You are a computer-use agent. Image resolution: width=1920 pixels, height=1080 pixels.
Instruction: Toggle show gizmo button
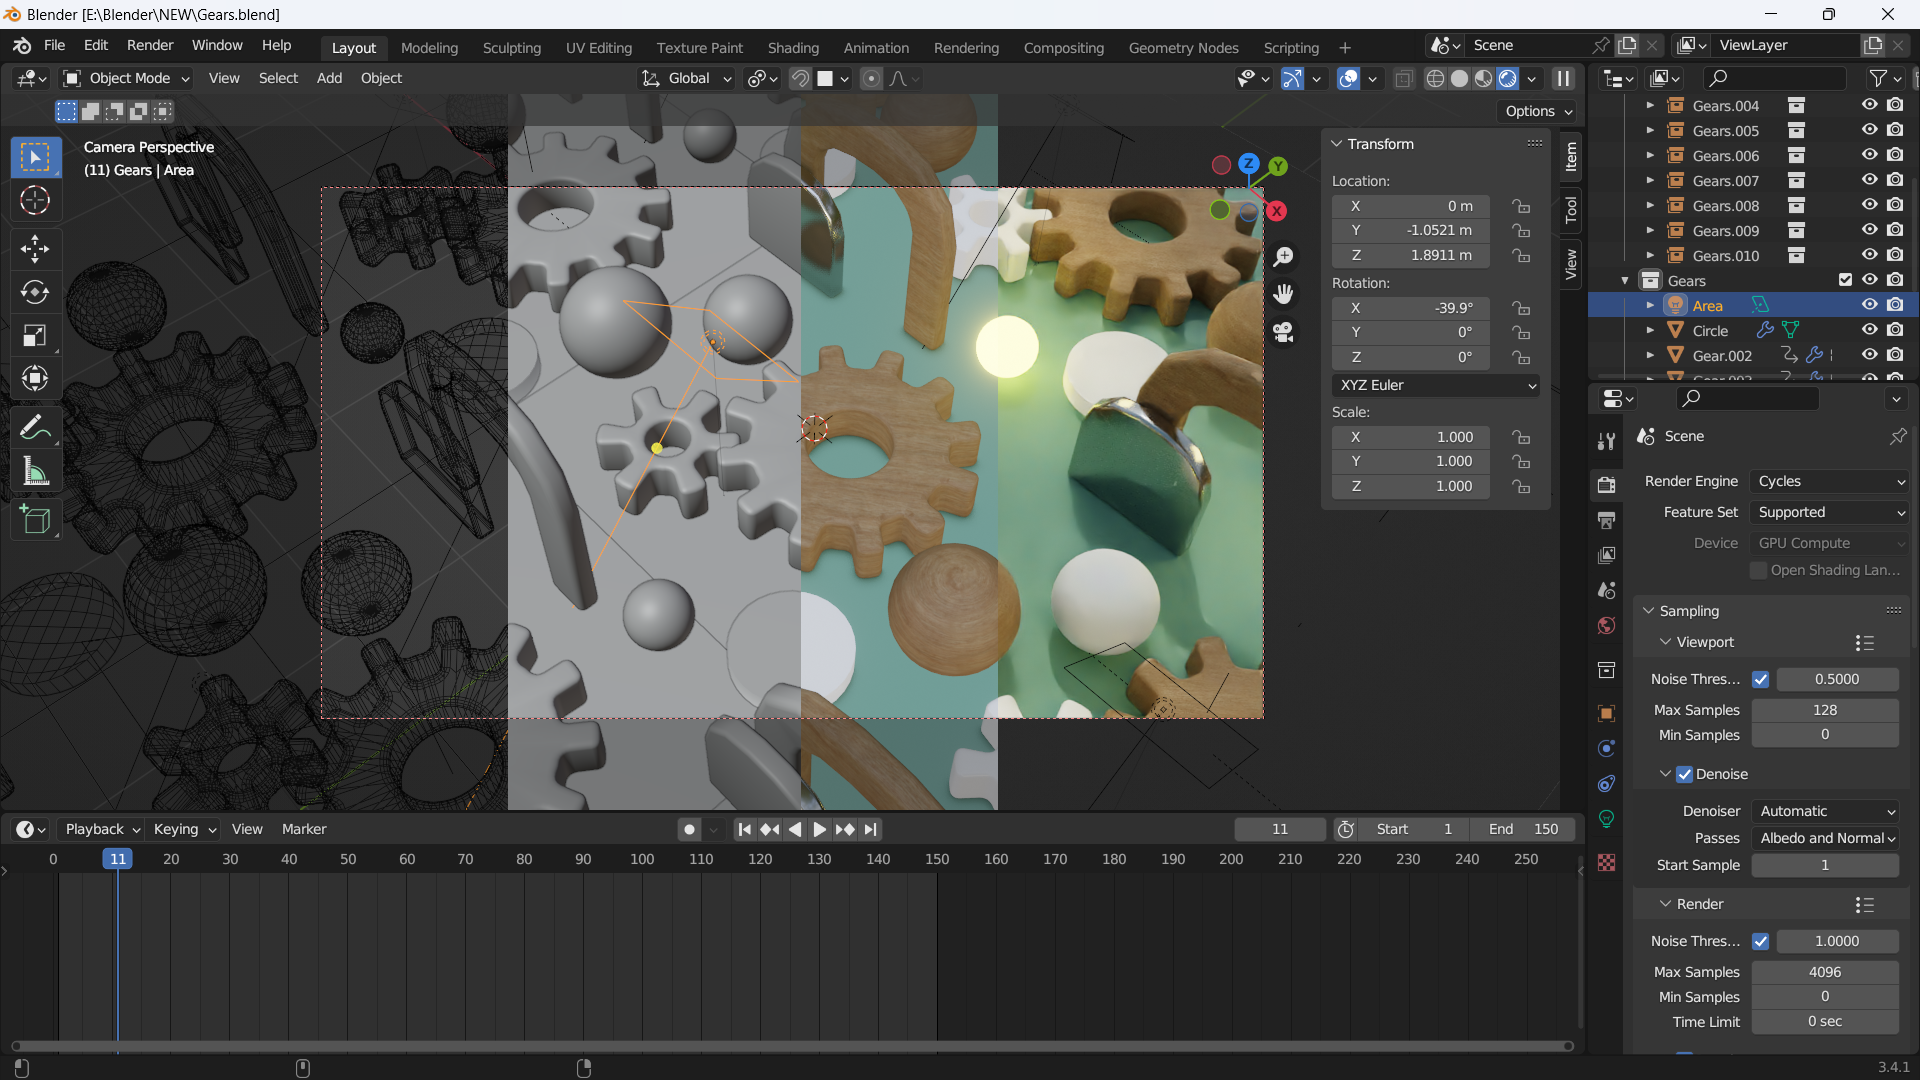[x=1292, y=78]
